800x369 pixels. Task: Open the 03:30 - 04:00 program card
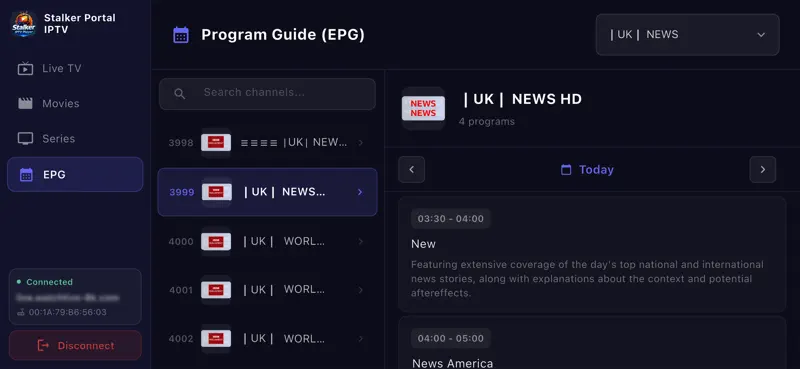click(592, 254)
